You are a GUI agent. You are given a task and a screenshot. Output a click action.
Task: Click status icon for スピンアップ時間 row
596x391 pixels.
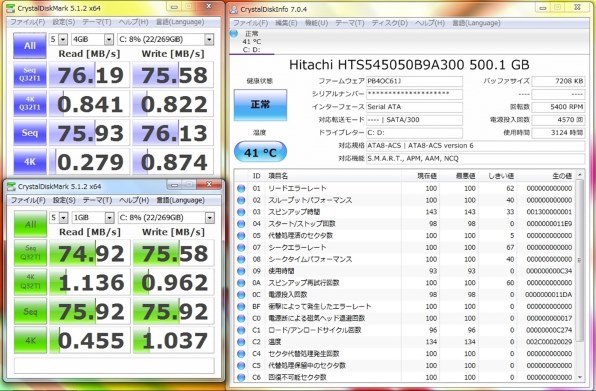(x=241, y=212)
